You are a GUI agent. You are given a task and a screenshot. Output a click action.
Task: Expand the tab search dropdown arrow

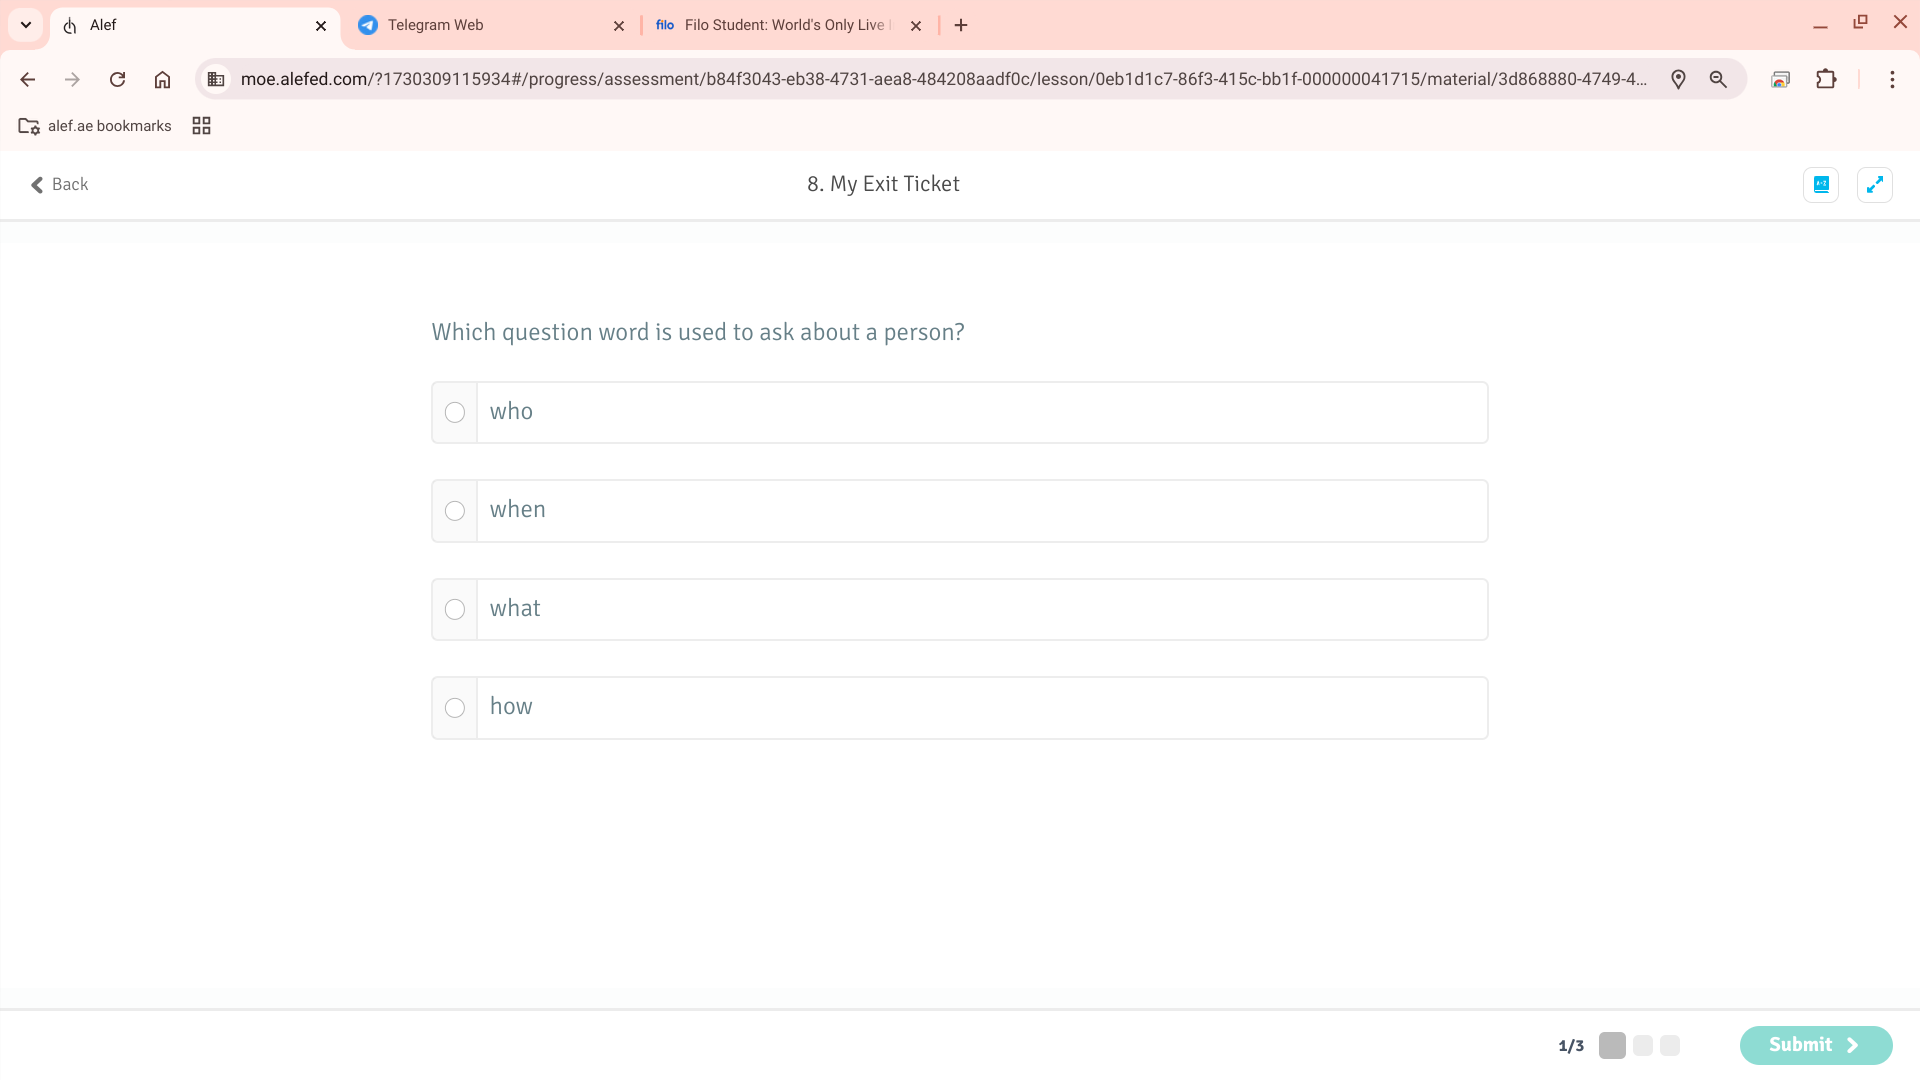point(26,25)
